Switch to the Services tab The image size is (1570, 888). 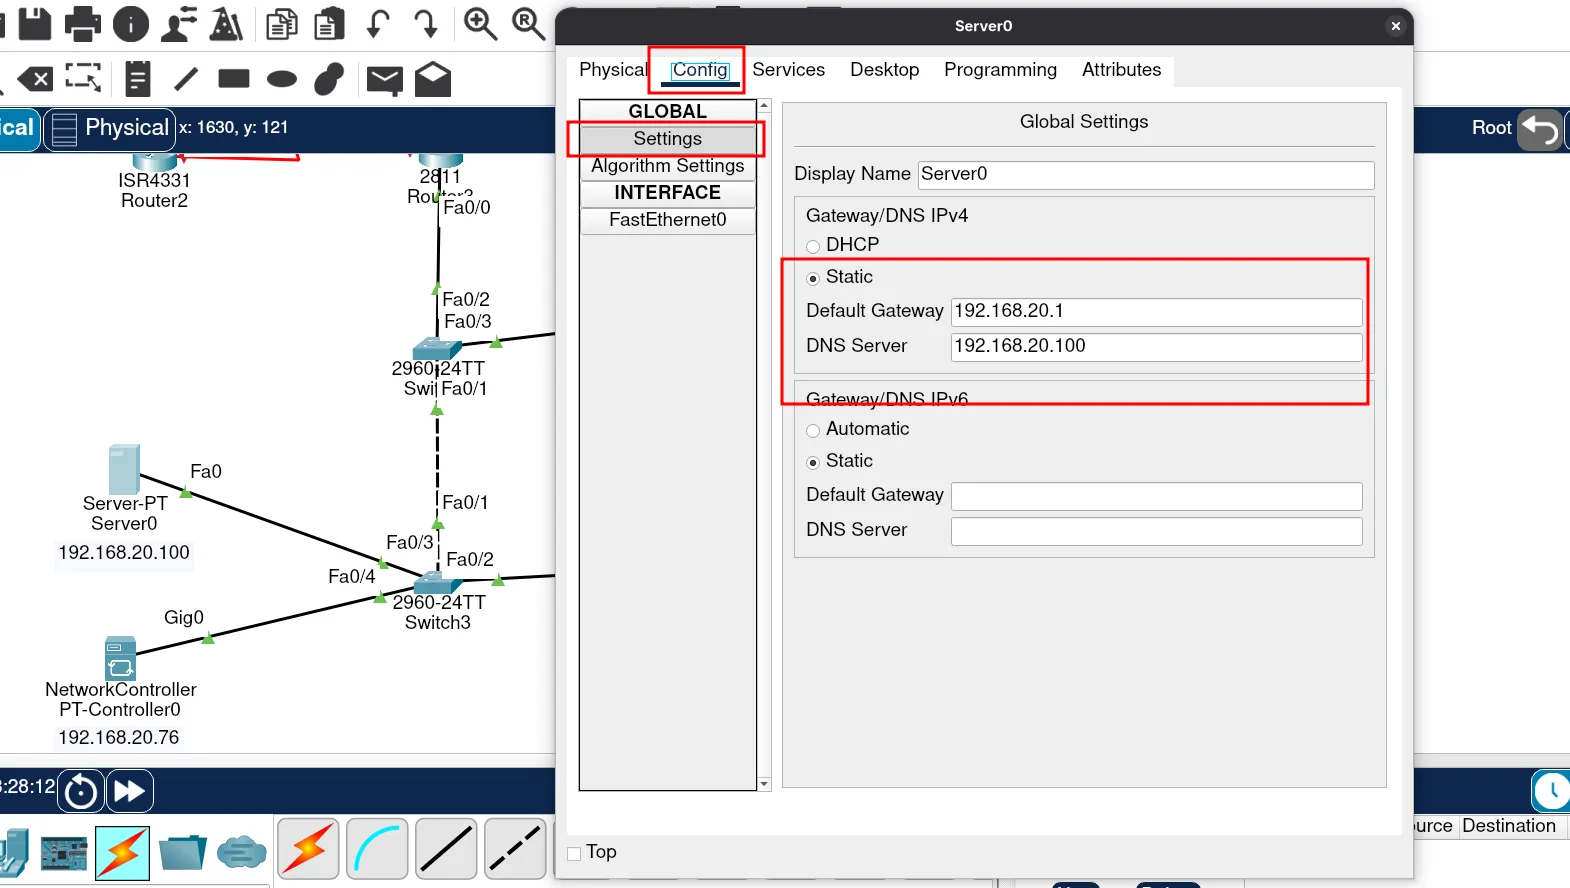[788, 70]
